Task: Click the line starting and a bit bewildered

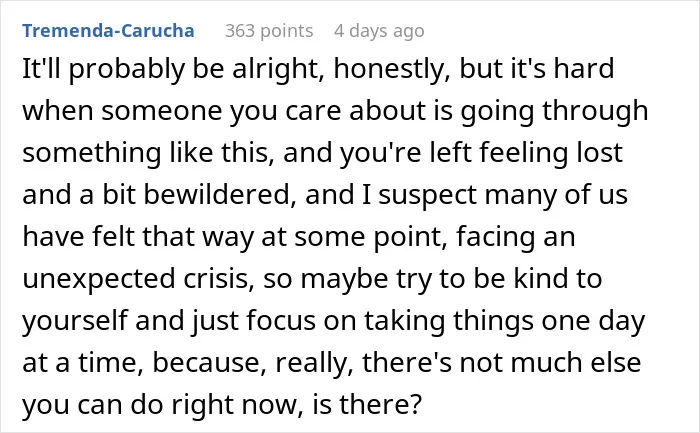Action: tap(325, 195)
